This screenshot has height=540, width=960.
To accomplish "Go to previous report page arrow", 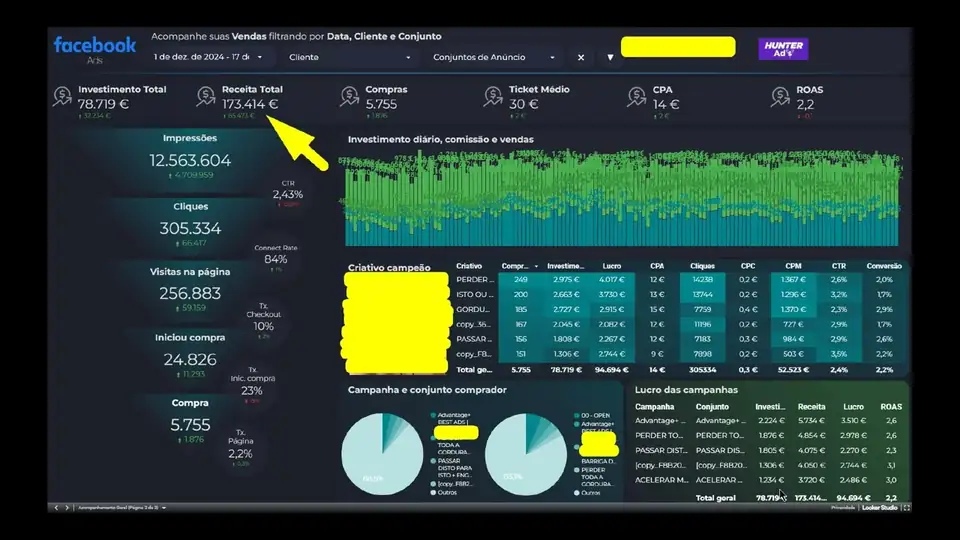I will (x=56, y=508).
